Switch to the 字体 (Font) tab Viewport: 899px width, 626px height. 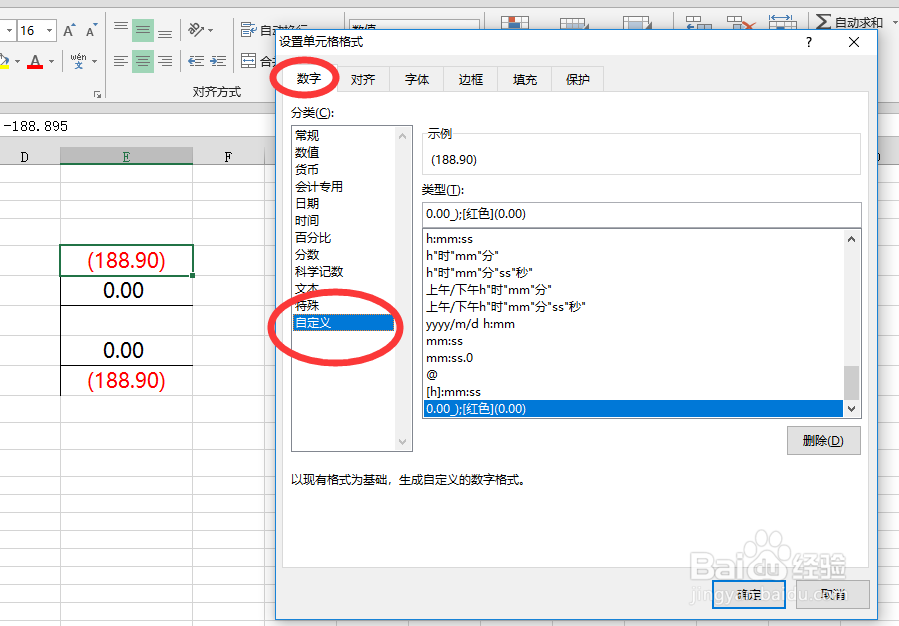(416, 79)
